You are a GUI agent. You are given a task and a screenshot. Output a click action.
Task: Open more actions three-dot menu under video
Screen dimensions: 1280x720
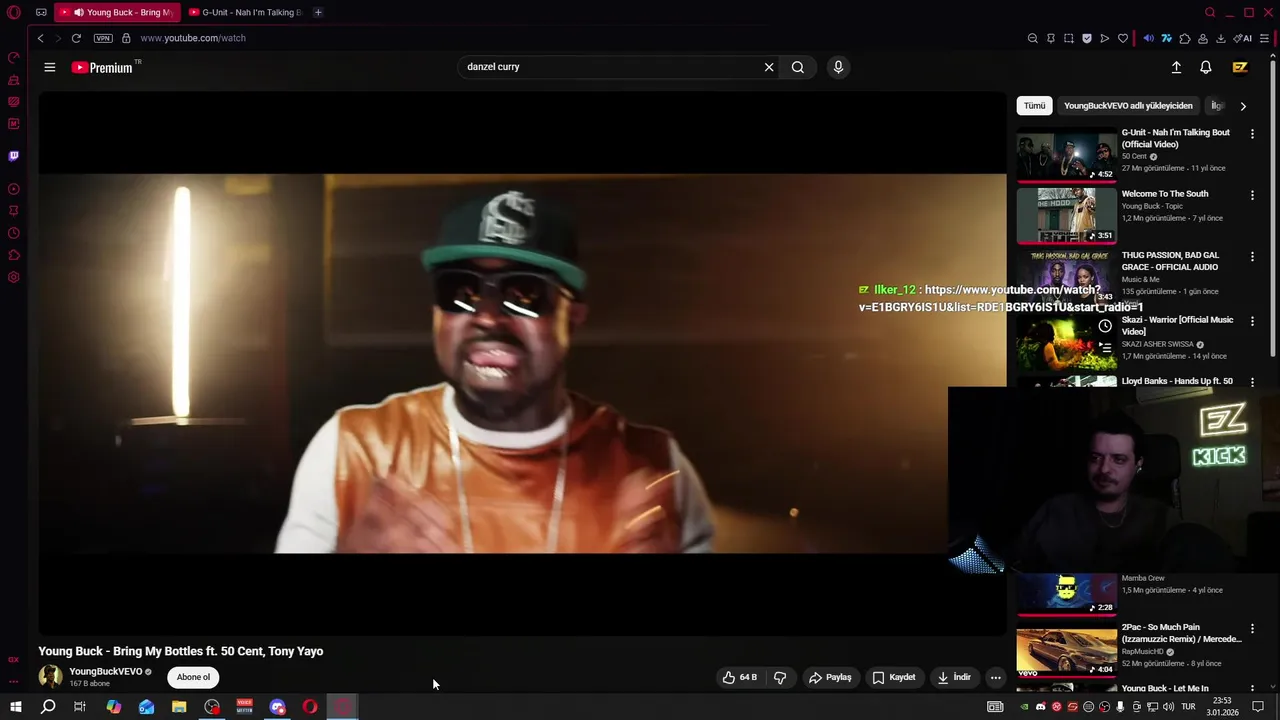(x=995, y=677)
